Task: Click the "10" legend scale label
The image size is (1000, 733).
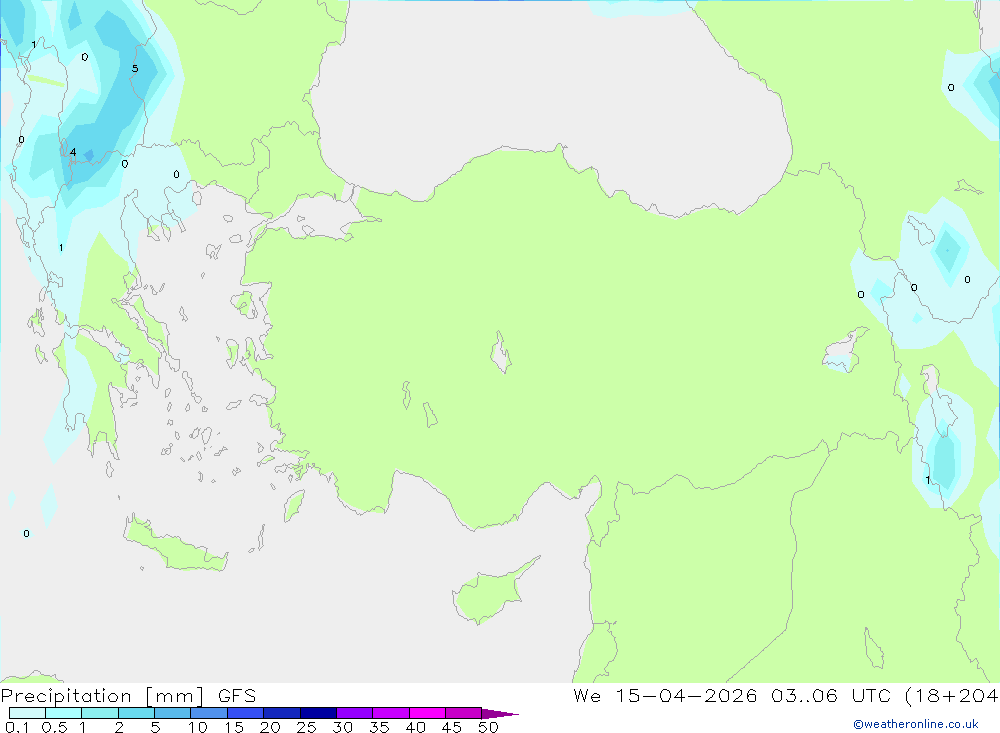Action: [x=198, y=727]
